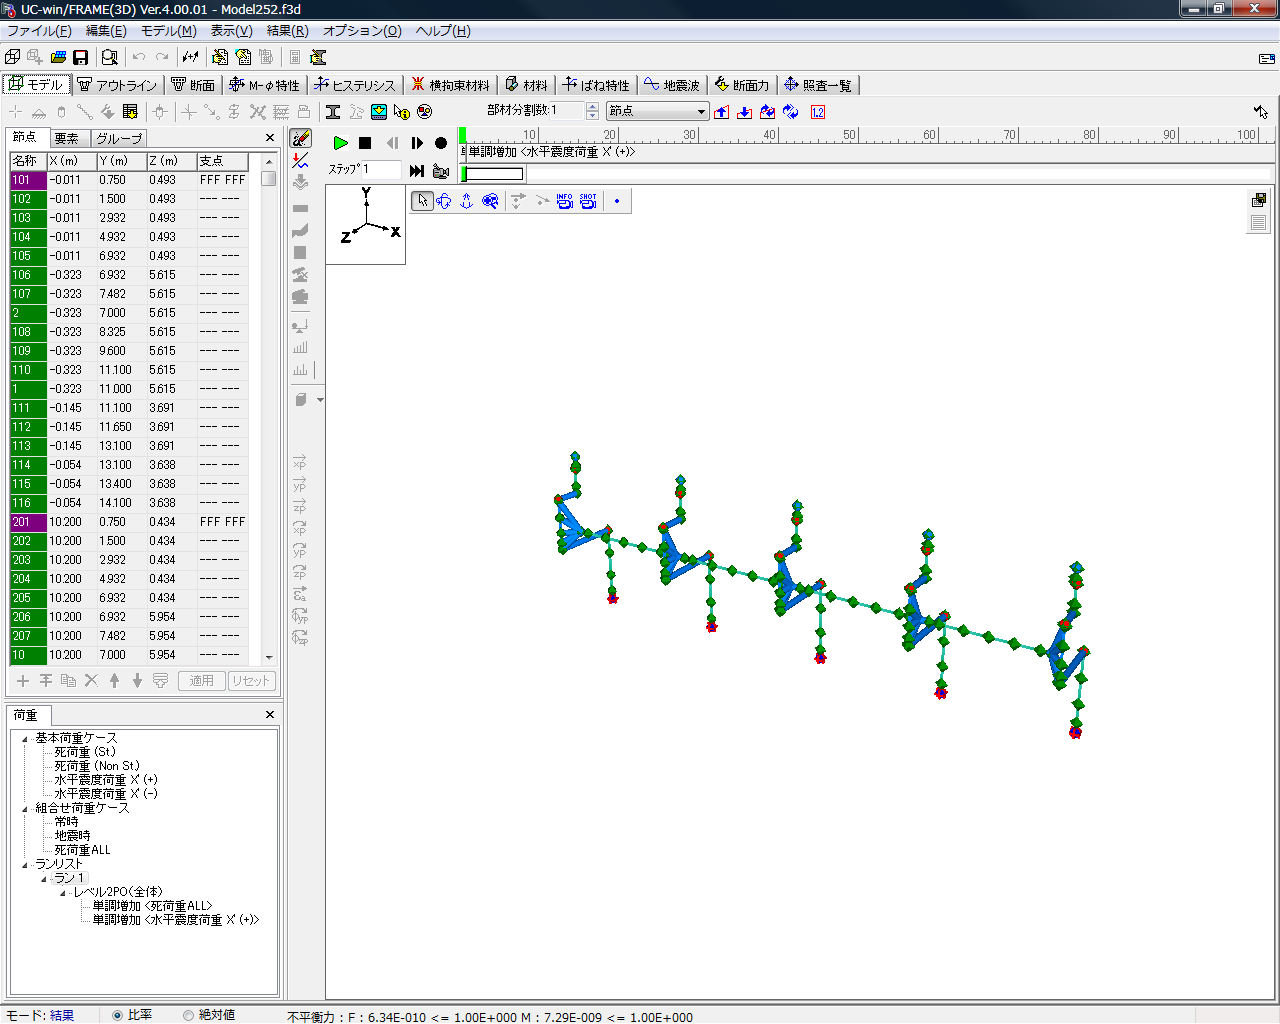Click the SHOT screenshot icon
1280x1024 pixels.
[x=588, y=201]
